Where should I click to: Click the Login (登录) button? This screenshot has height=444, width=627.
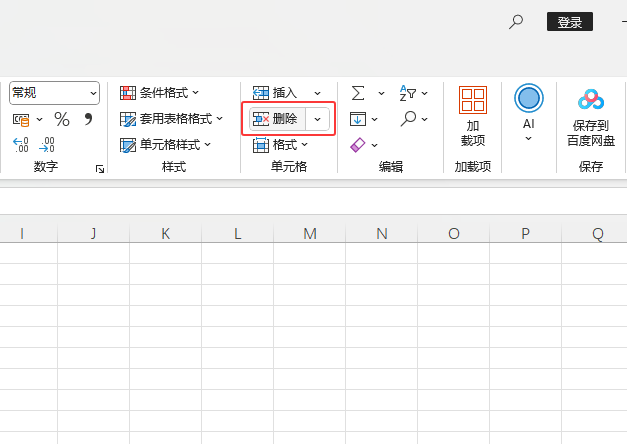coord(570,22)
